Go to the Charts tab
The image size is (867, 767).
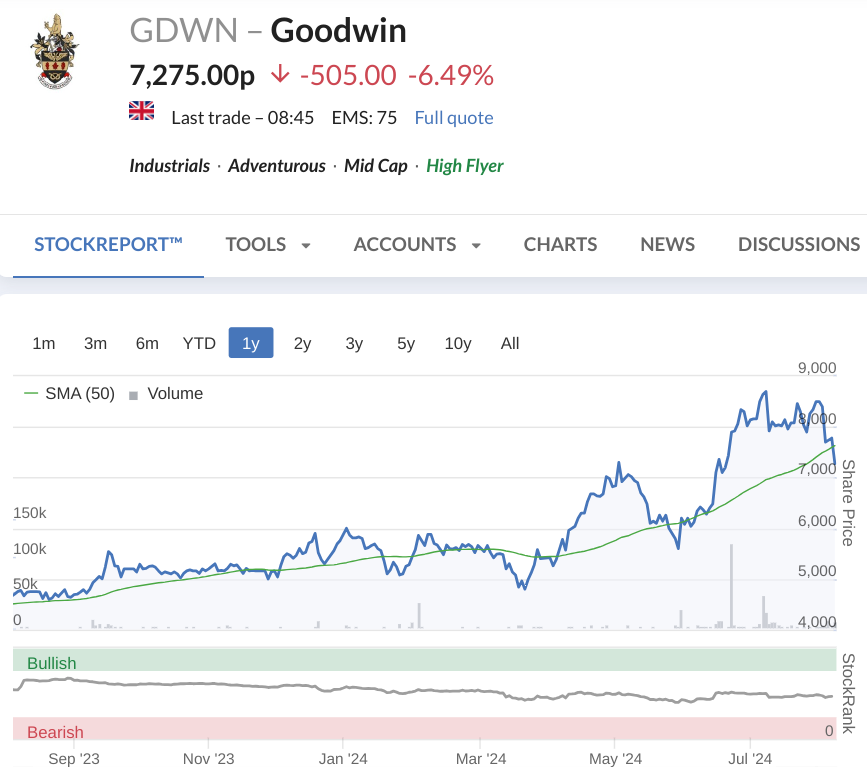[x=560, y=244]
